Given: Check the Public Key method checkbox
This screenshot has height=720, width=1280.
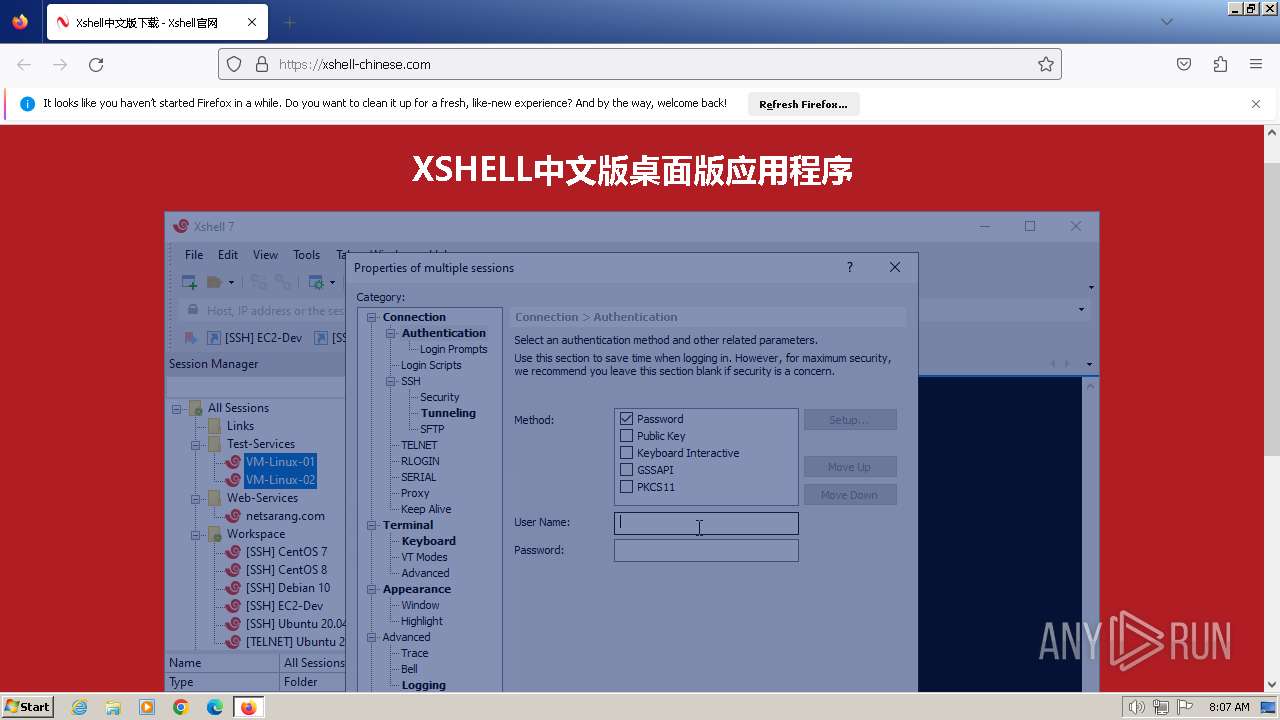Looking at the screenshot, I should click(627, 436).
